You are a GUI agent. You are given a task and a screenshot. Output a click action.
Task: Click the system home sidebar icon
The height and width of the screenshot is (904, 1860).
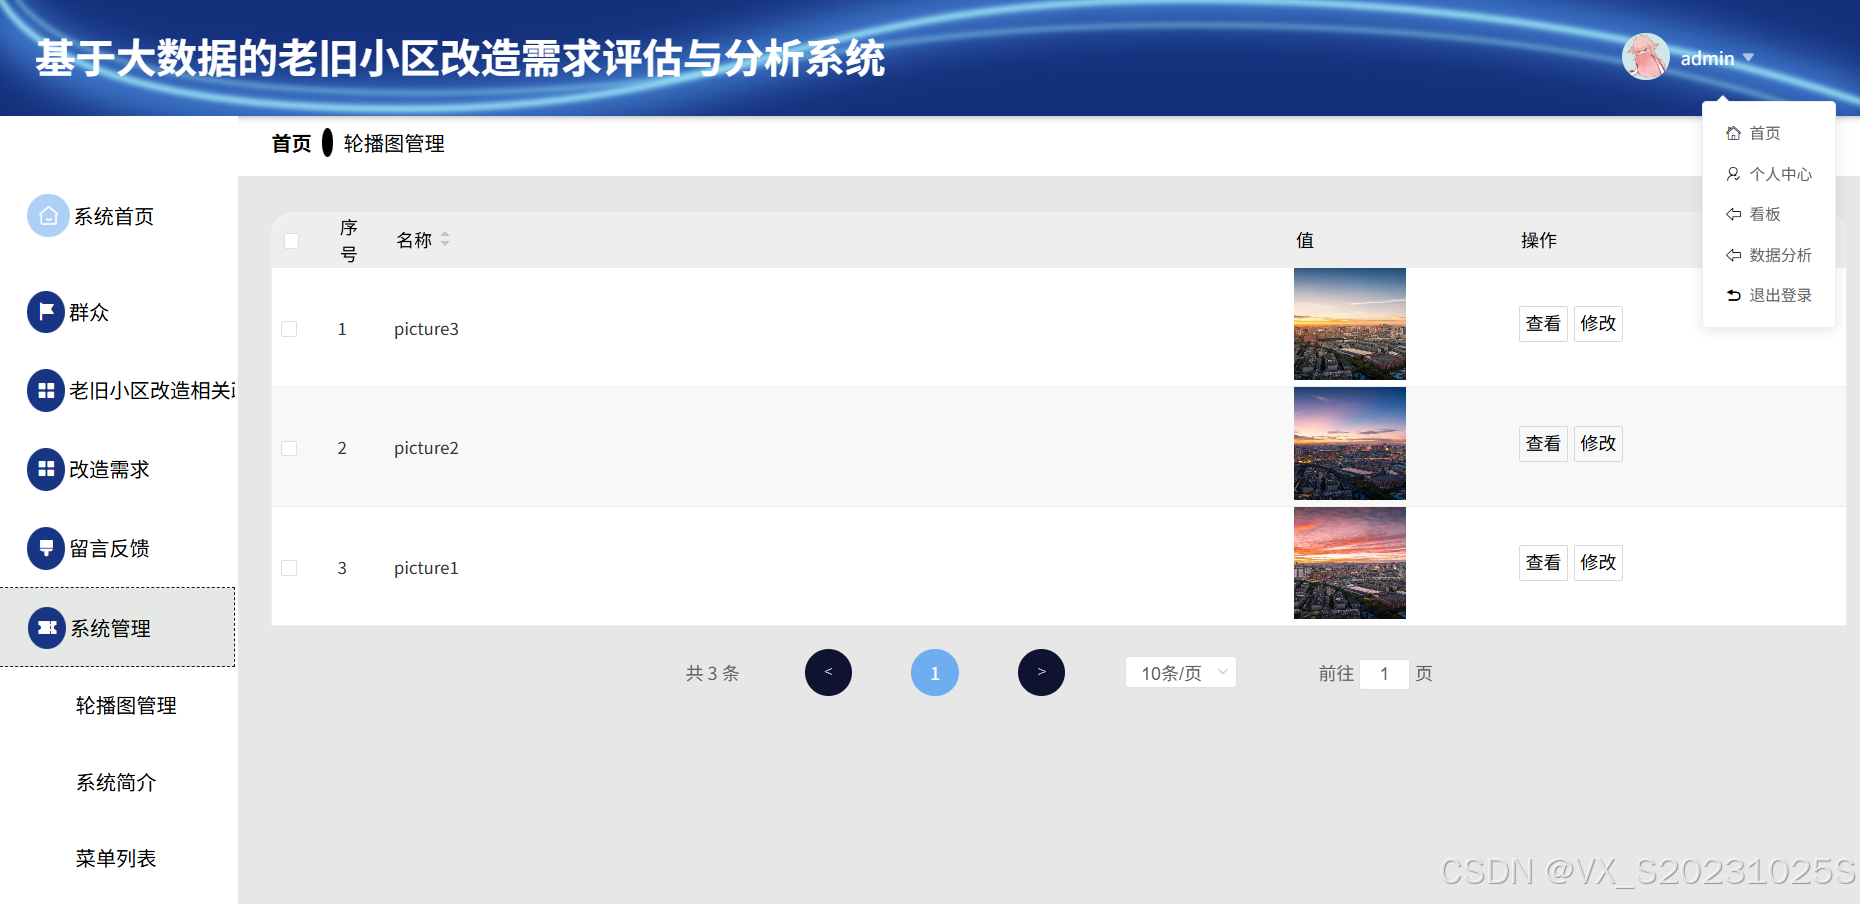click(x=48, y=216)
